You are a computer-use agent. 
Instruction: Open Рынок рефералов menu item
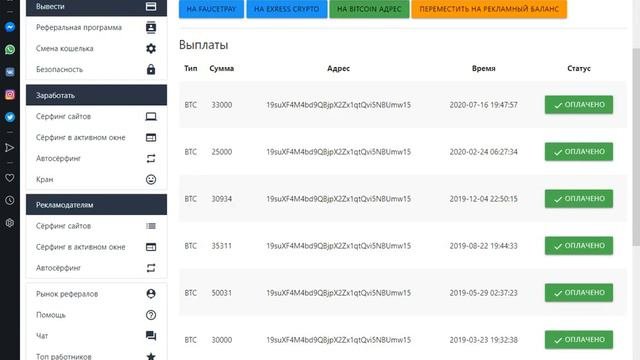pos(96,294)
